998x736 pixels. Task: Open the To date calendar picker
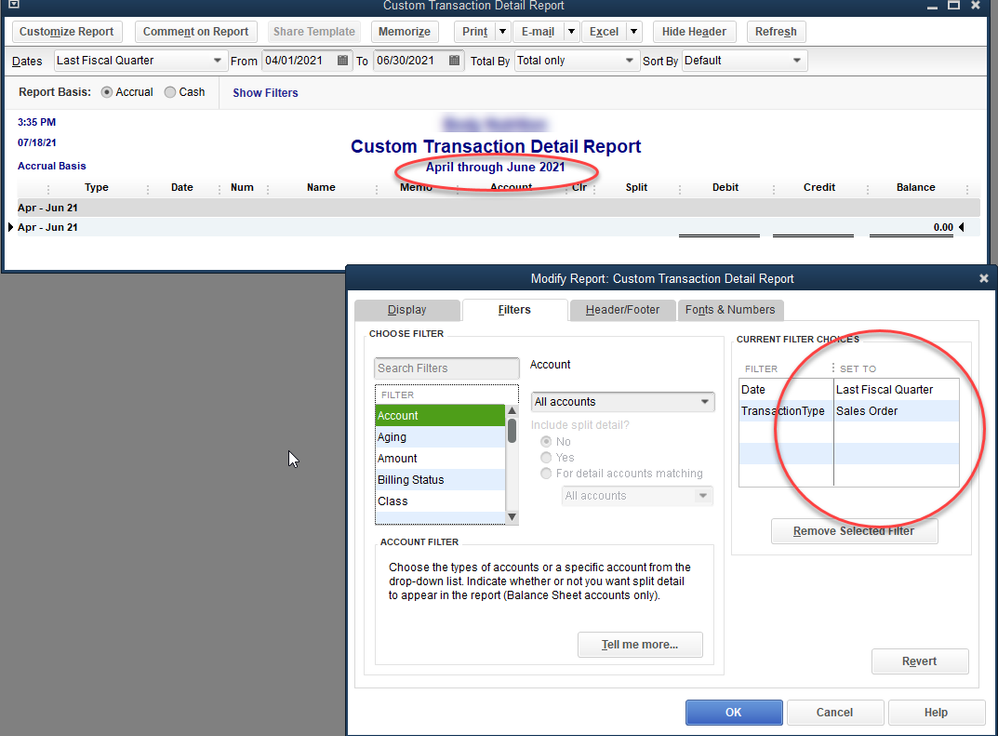coord(455,61)
